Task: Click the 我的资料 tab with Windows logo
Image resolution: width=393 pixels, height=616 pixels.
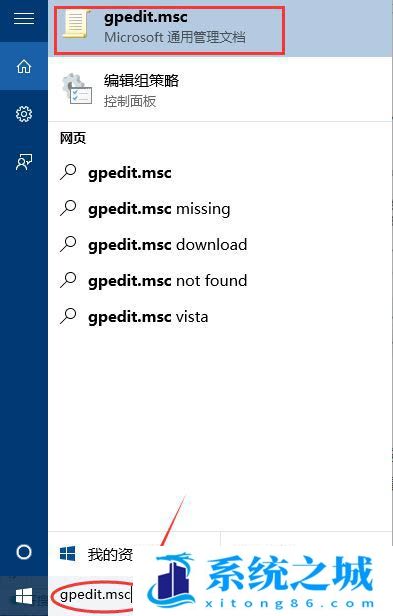Action: coord(96,554)
